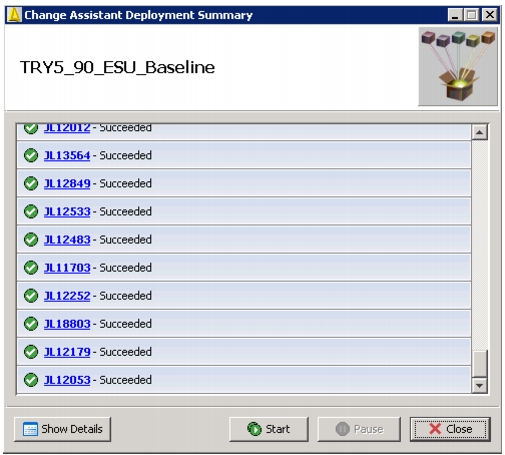Click the scrollbar up arrow
This screenshot has width=505, height=455.
(480, 132)
